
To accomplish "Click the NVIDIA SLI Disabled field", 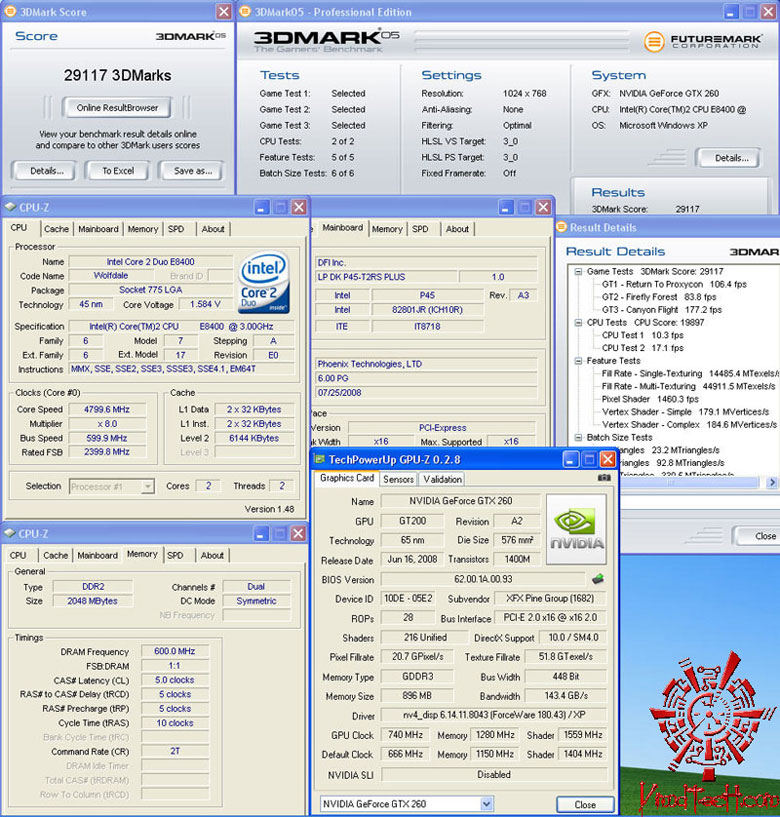I will (x=494, y=775).
